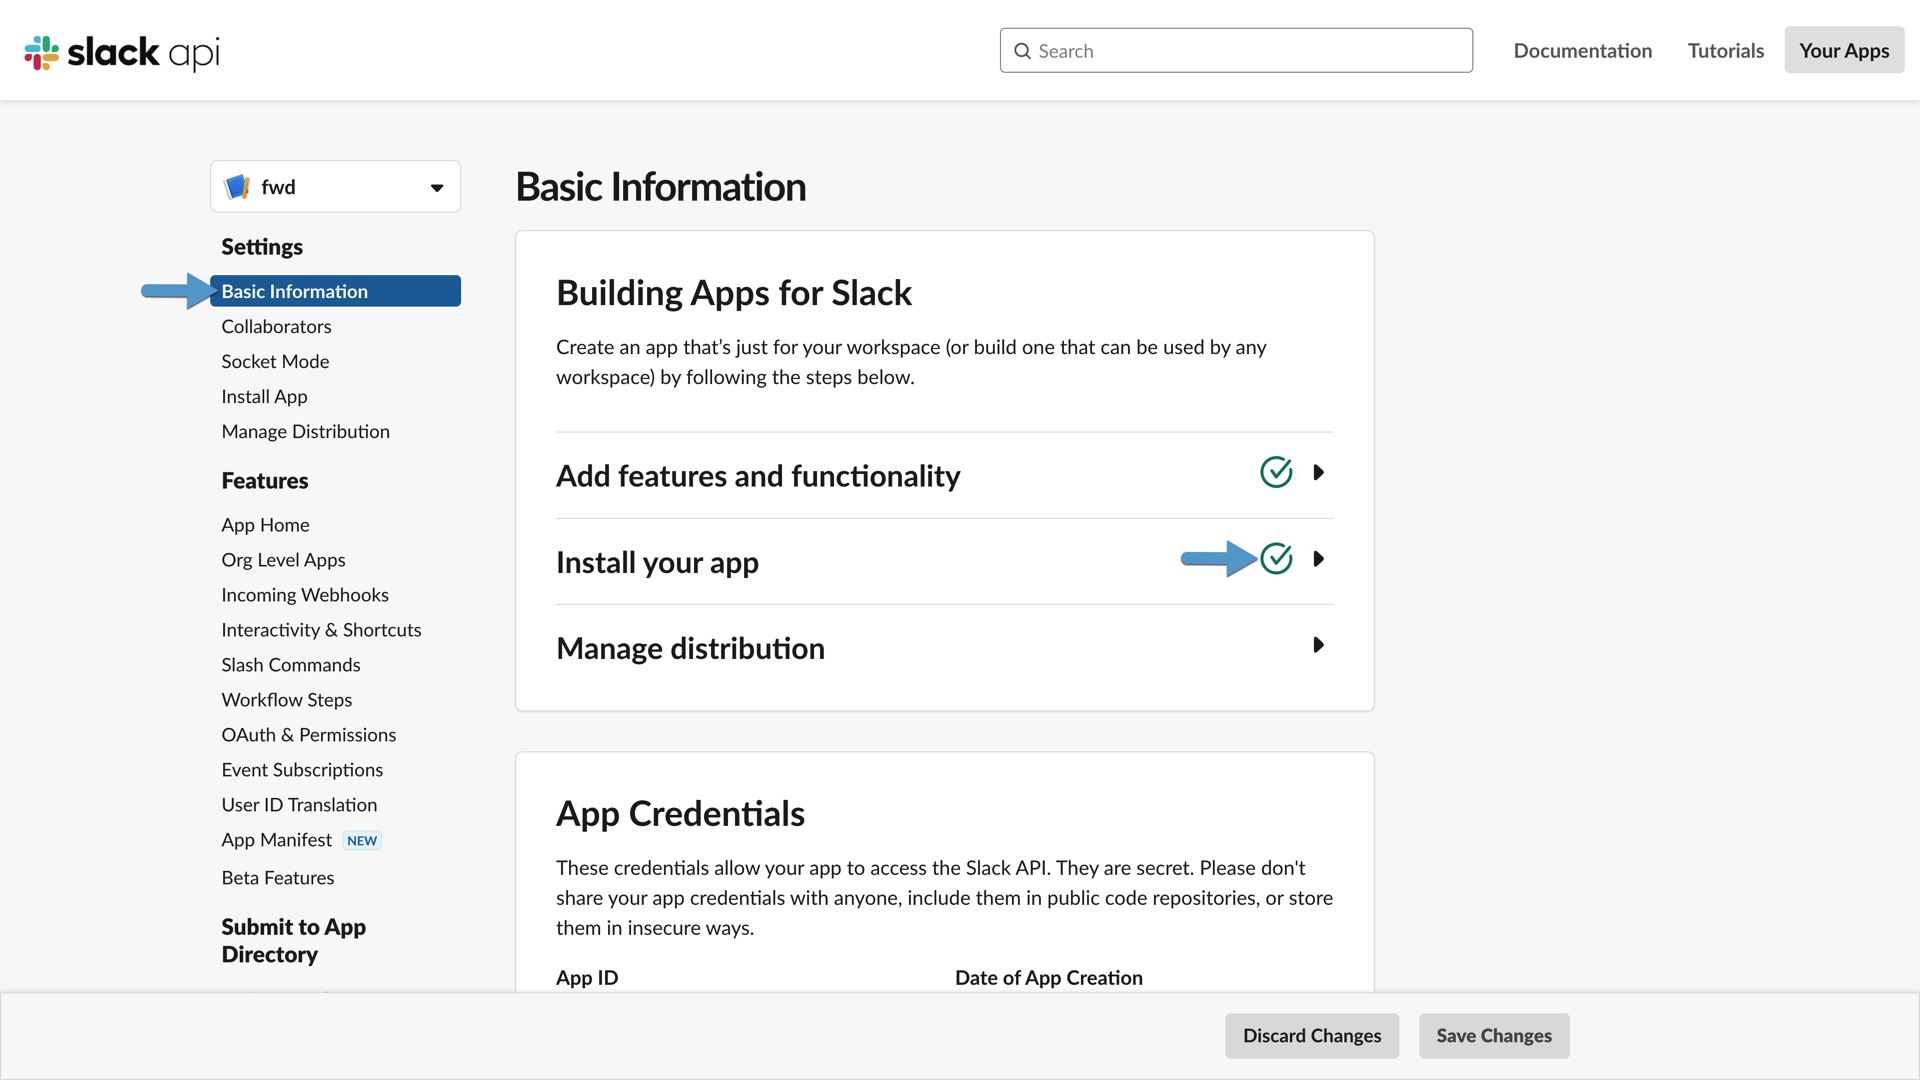The image size is (1920, 1080).
Task: Navigate to Incoming Webhooks
Action: (305, 594)
